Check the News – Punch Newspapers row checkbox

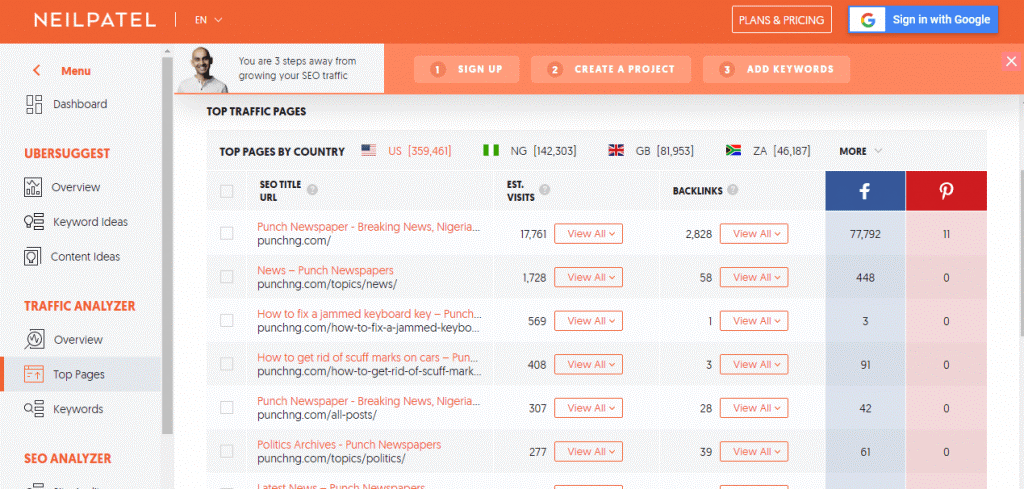pyautogui.click(x=227, y=277)
